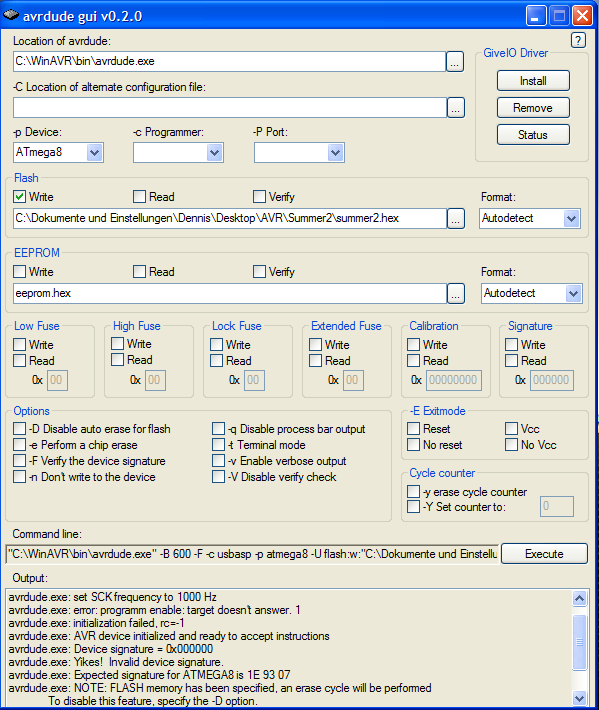
Task: Click the Signature hex value field
Action: [552, 380]
